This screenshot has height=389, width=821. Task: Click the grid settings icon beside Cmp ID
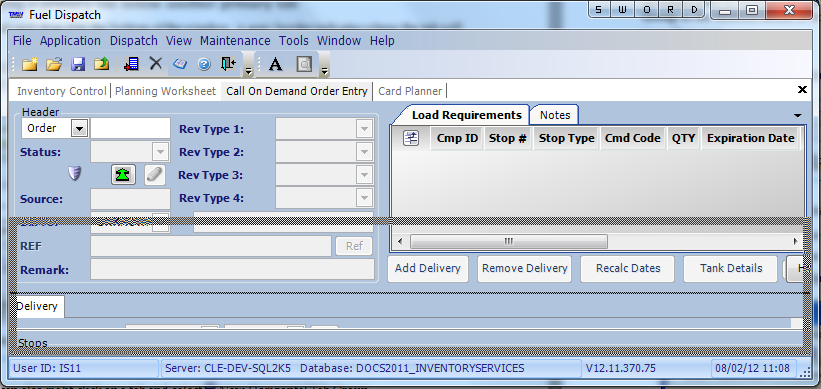411,138
